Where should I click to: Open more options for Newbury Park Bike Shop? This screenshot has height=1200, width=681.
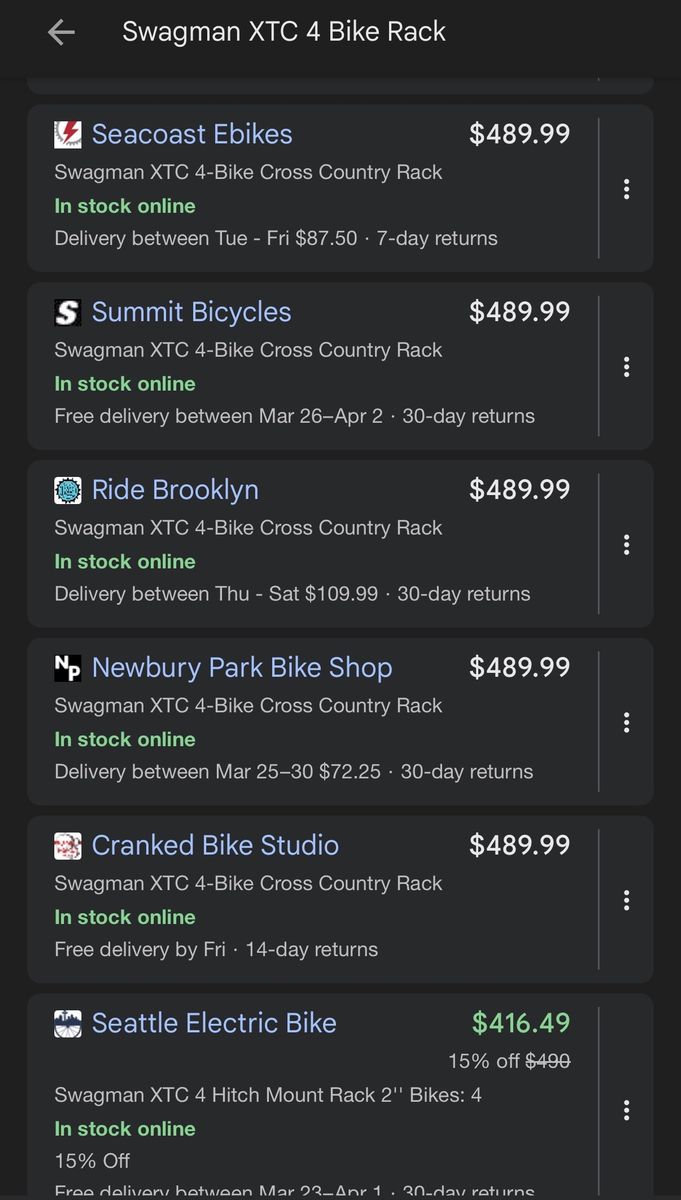[x=626, y=722]
